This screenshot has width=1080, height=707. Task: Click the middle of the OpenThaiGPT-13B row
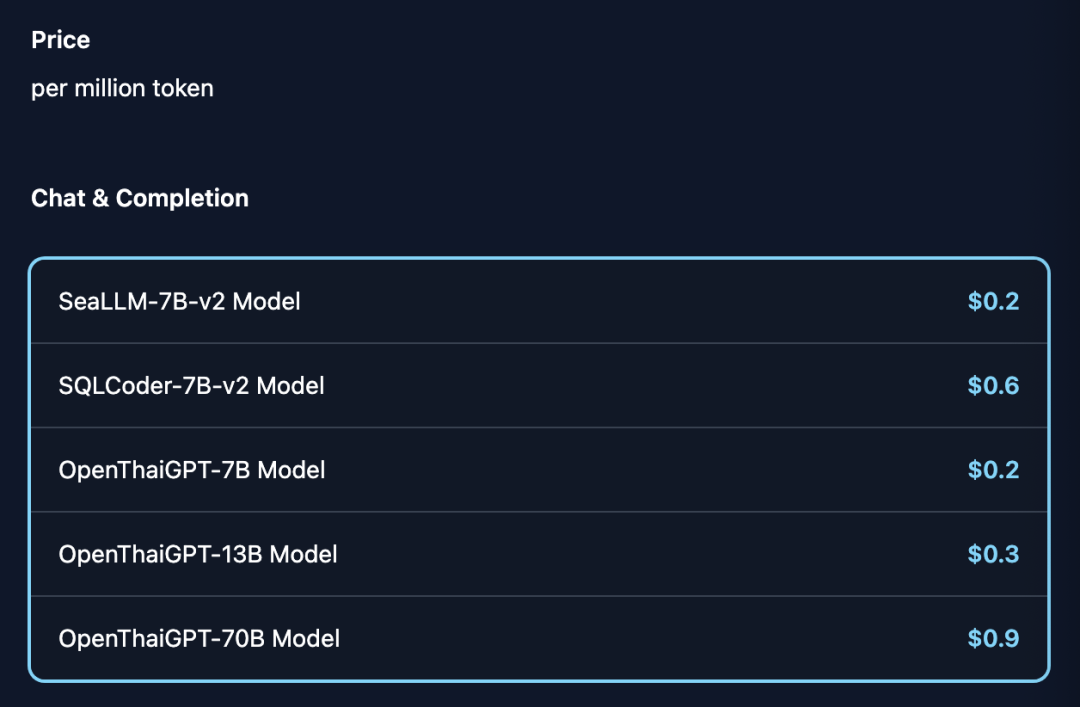[x=539, y=554]
